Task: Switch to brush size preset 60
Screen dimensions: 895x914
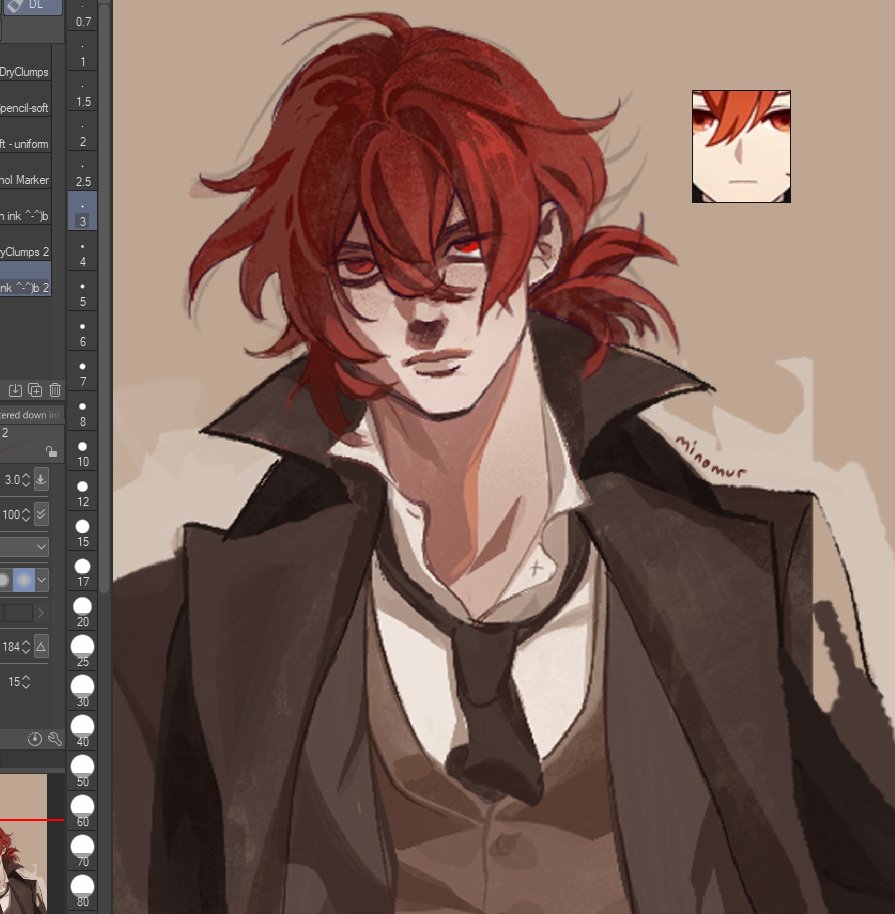Action: 83,812
